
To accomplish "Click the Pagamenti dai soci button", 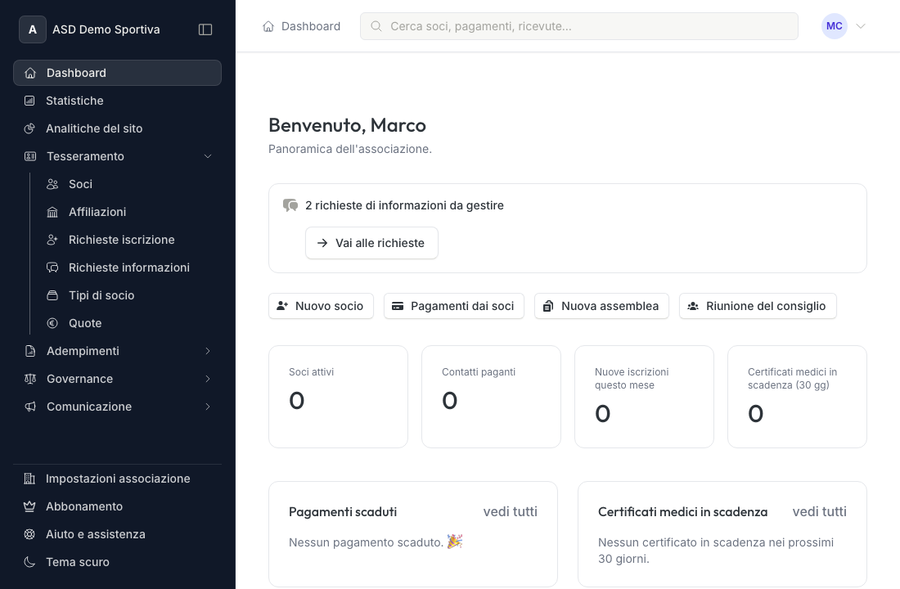I will click(x=454, y=306).
